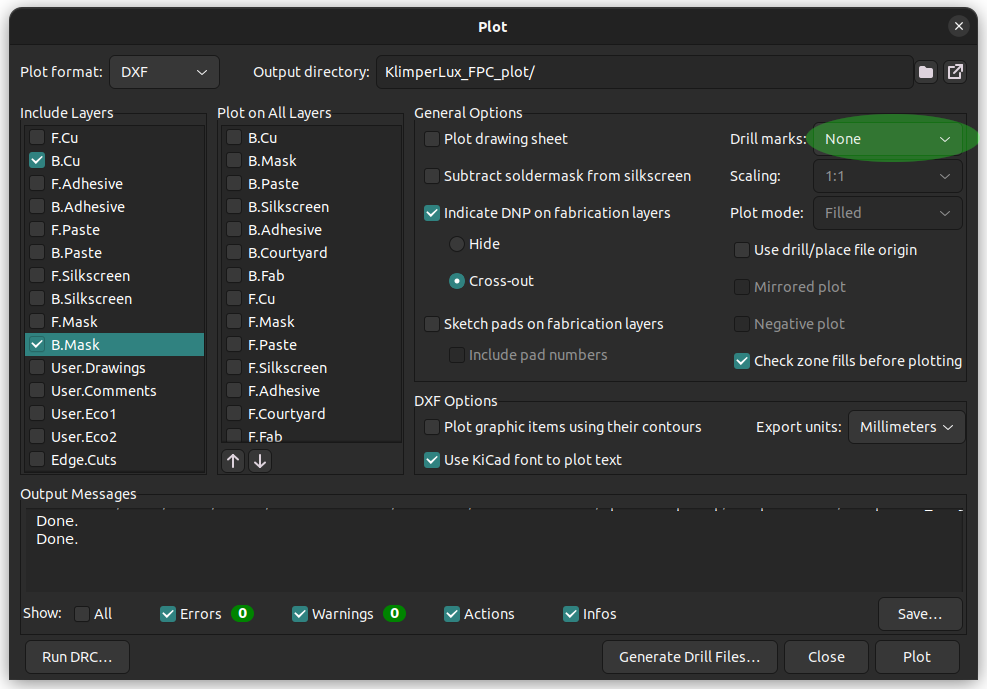Check the Show All filter
Screen dimensions: 987x689
pyautogui.click(x=82, y=614)
